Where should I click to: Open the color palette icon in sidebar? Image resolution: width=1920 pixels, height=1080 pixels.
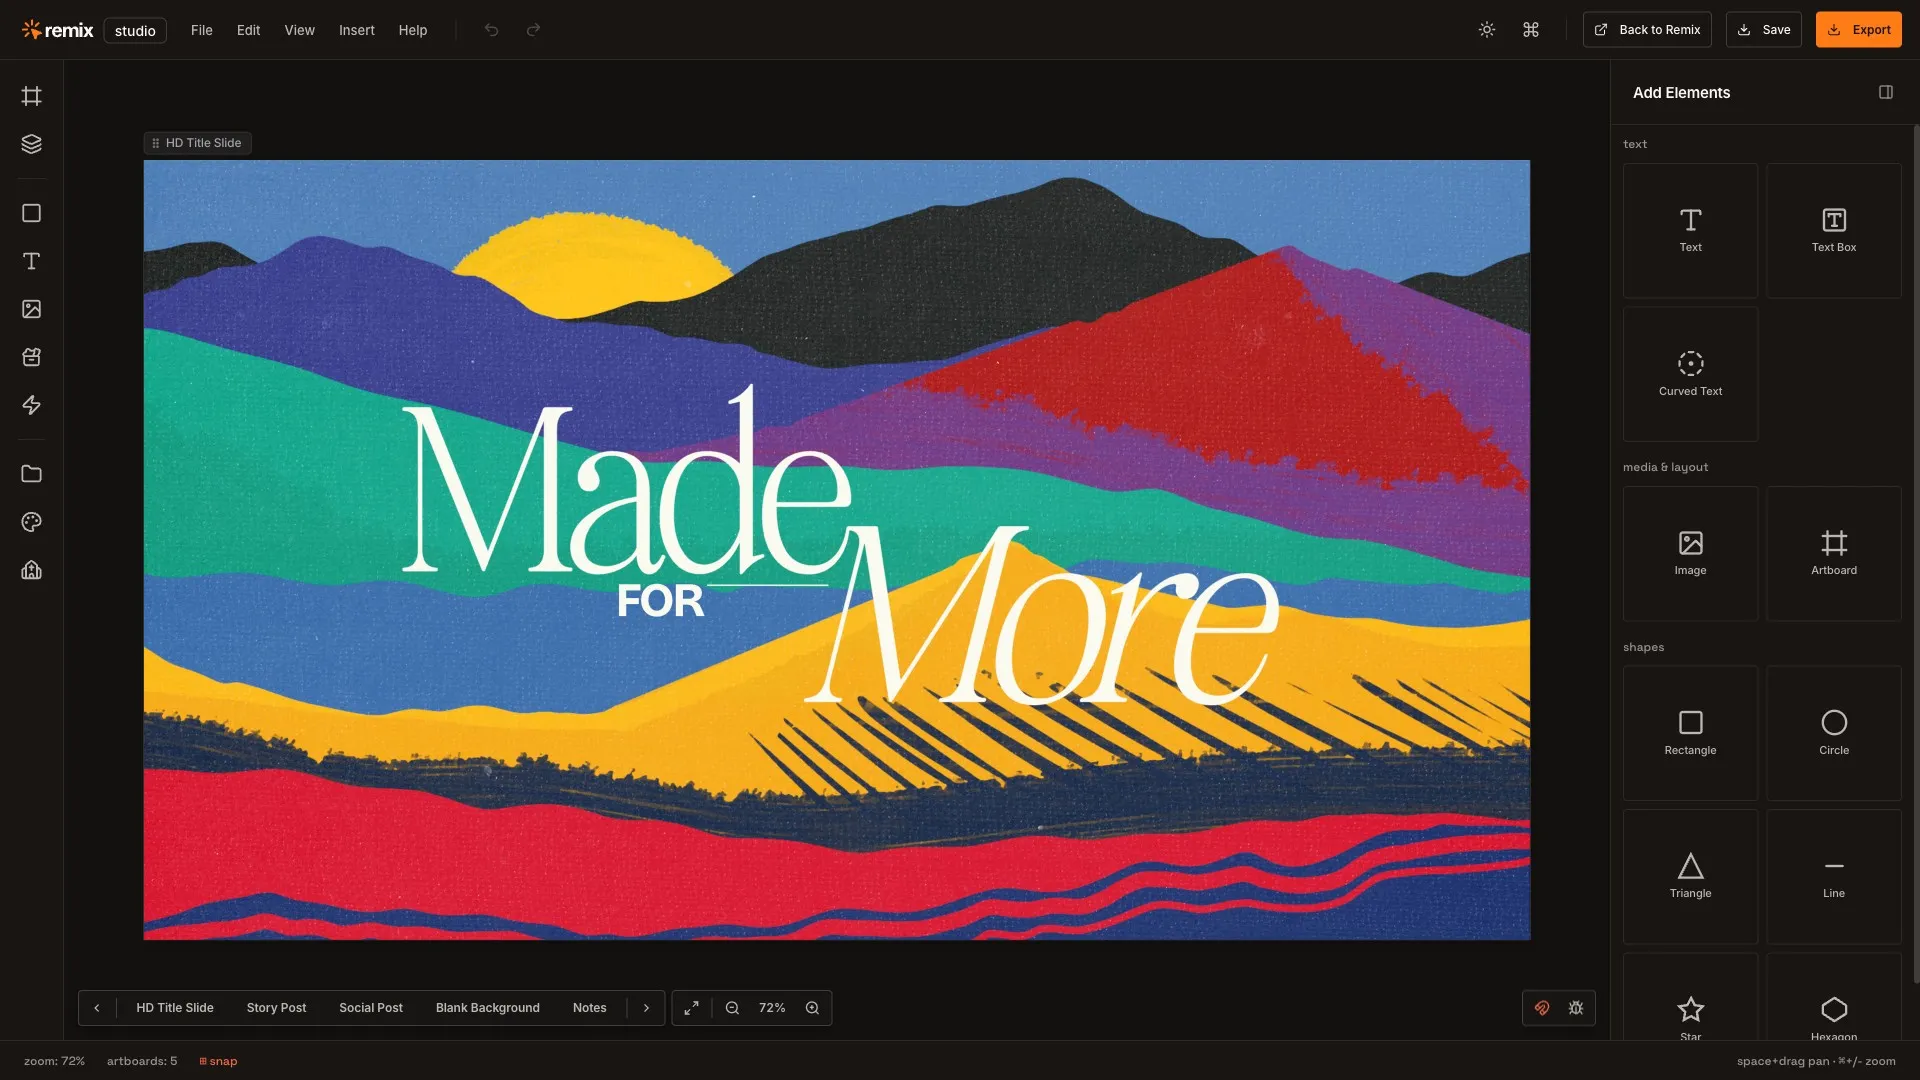tap(31, 522)
